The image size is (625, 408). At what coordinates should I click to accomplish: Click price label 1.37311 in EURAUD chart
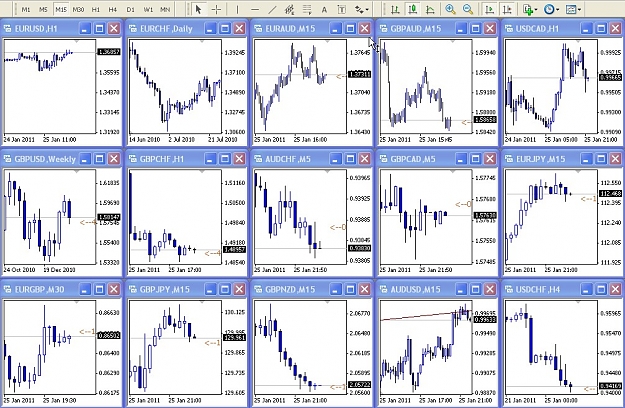click(360, 75)
